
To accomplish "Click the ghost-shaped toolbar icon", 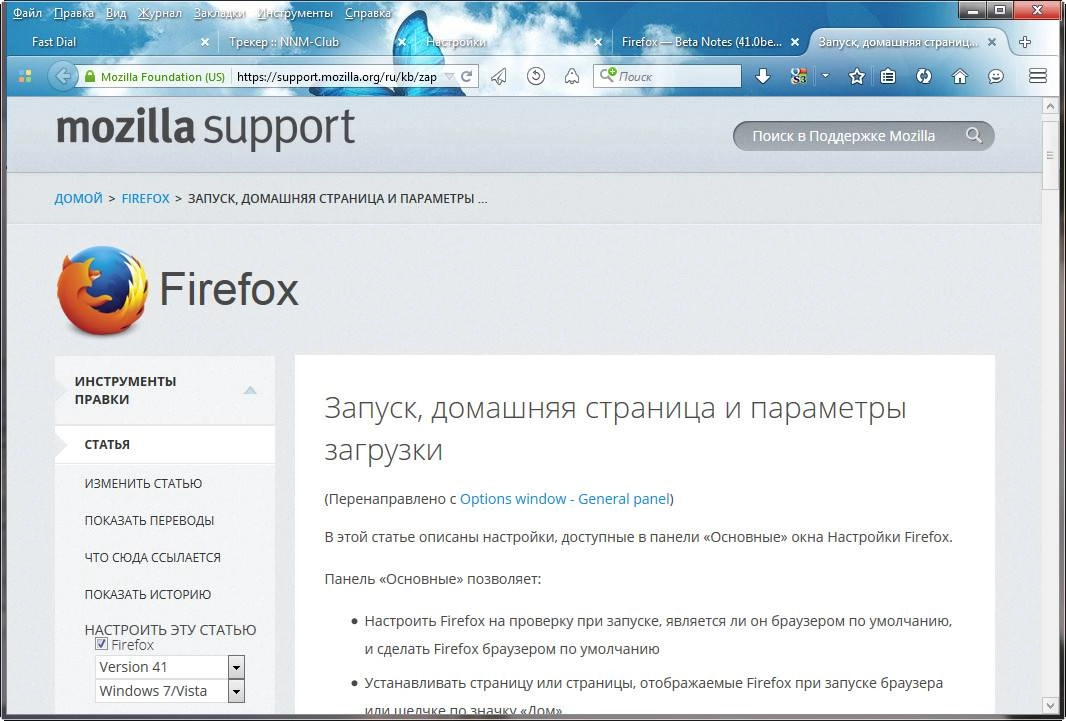I will click(572, 77).
